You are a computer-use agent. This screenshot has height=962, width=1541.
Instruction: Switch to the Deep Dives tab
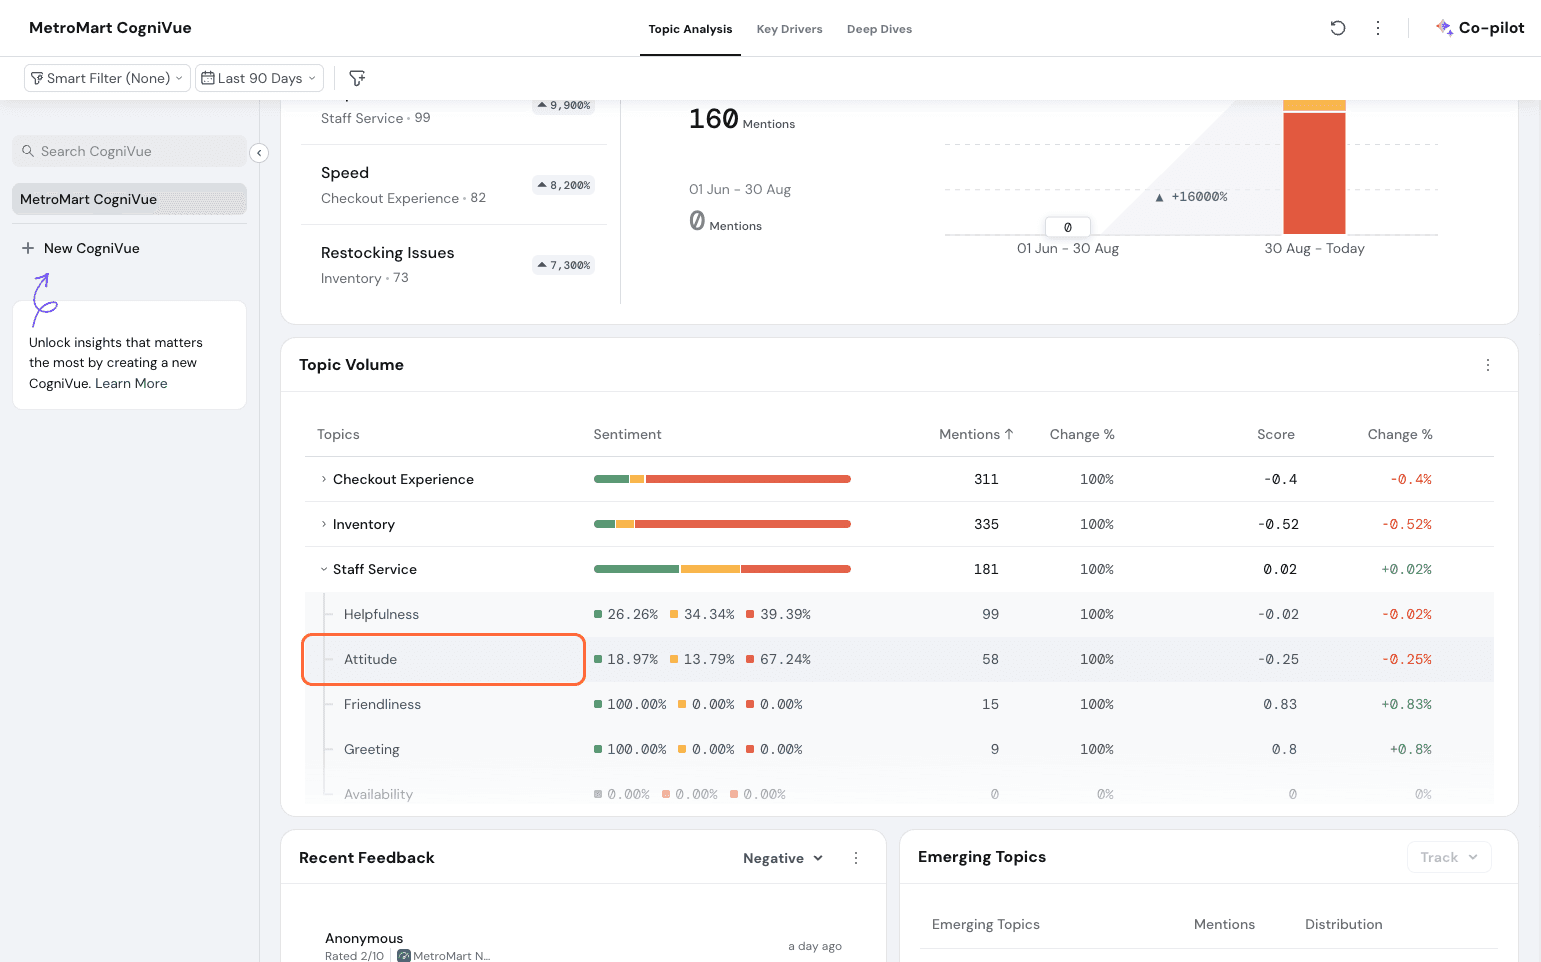(879, 29)
